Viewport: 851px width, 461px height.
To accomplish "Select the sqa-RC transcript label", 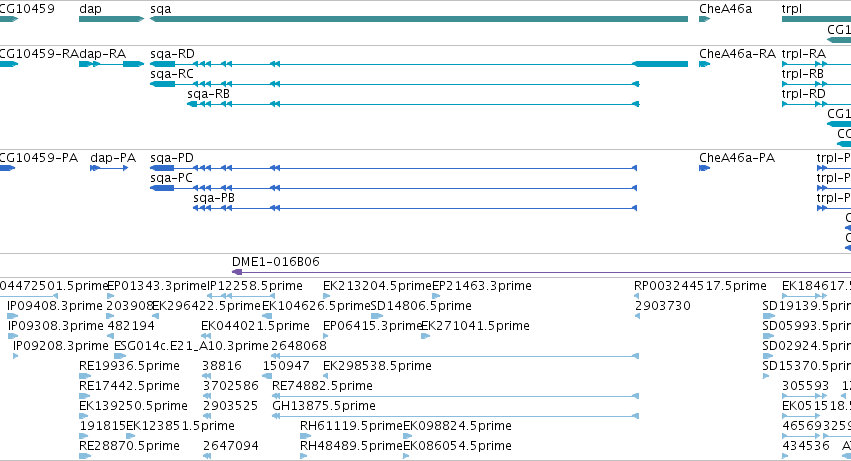I will 172,74.
